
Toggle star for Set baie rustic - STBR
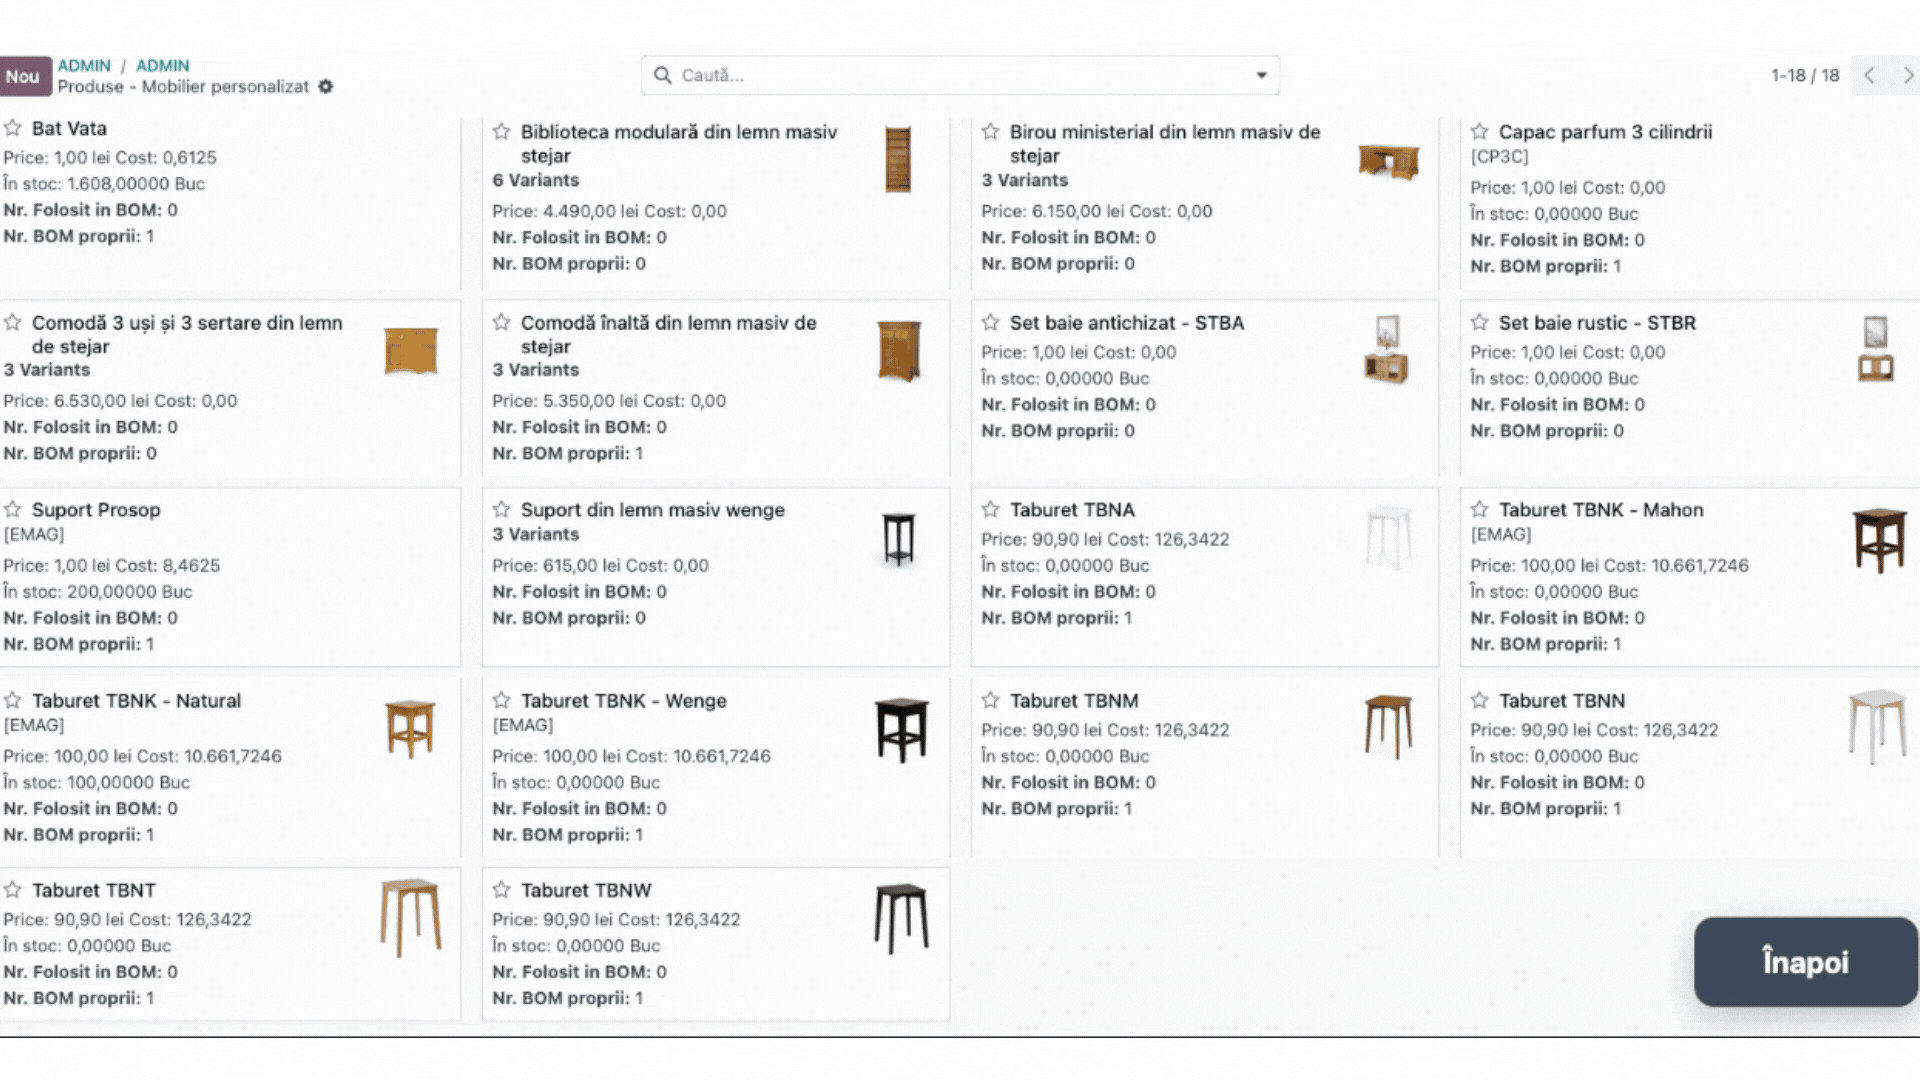click(x=1479, y=322)
